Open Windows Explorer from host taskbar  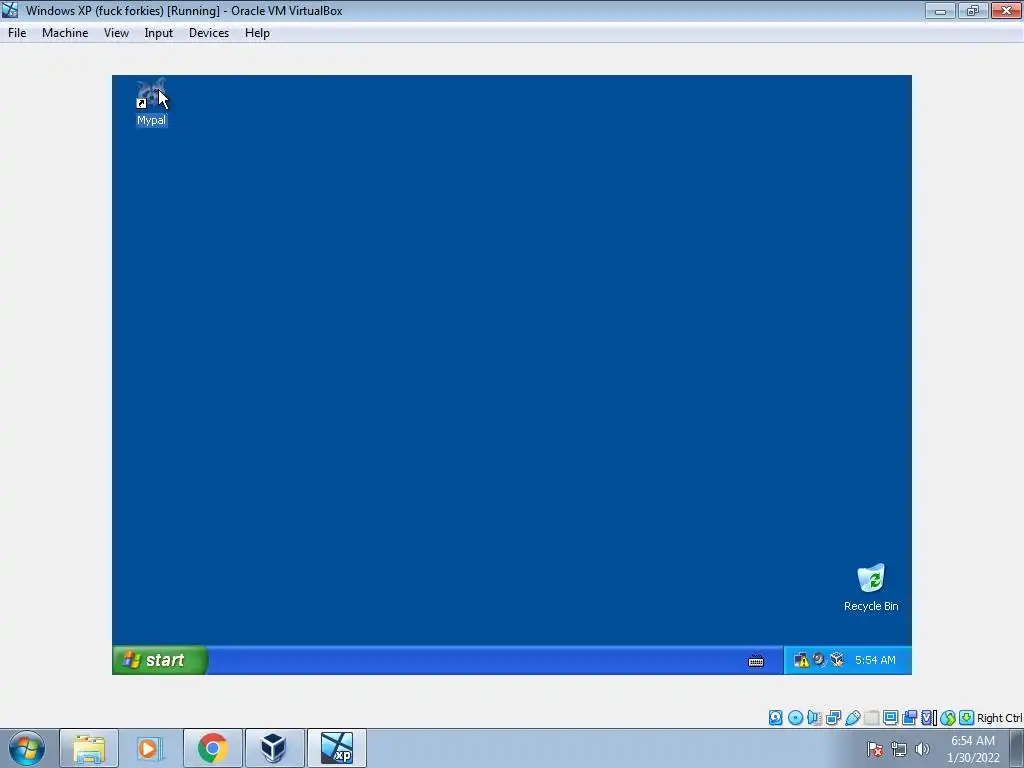point(89,748)
